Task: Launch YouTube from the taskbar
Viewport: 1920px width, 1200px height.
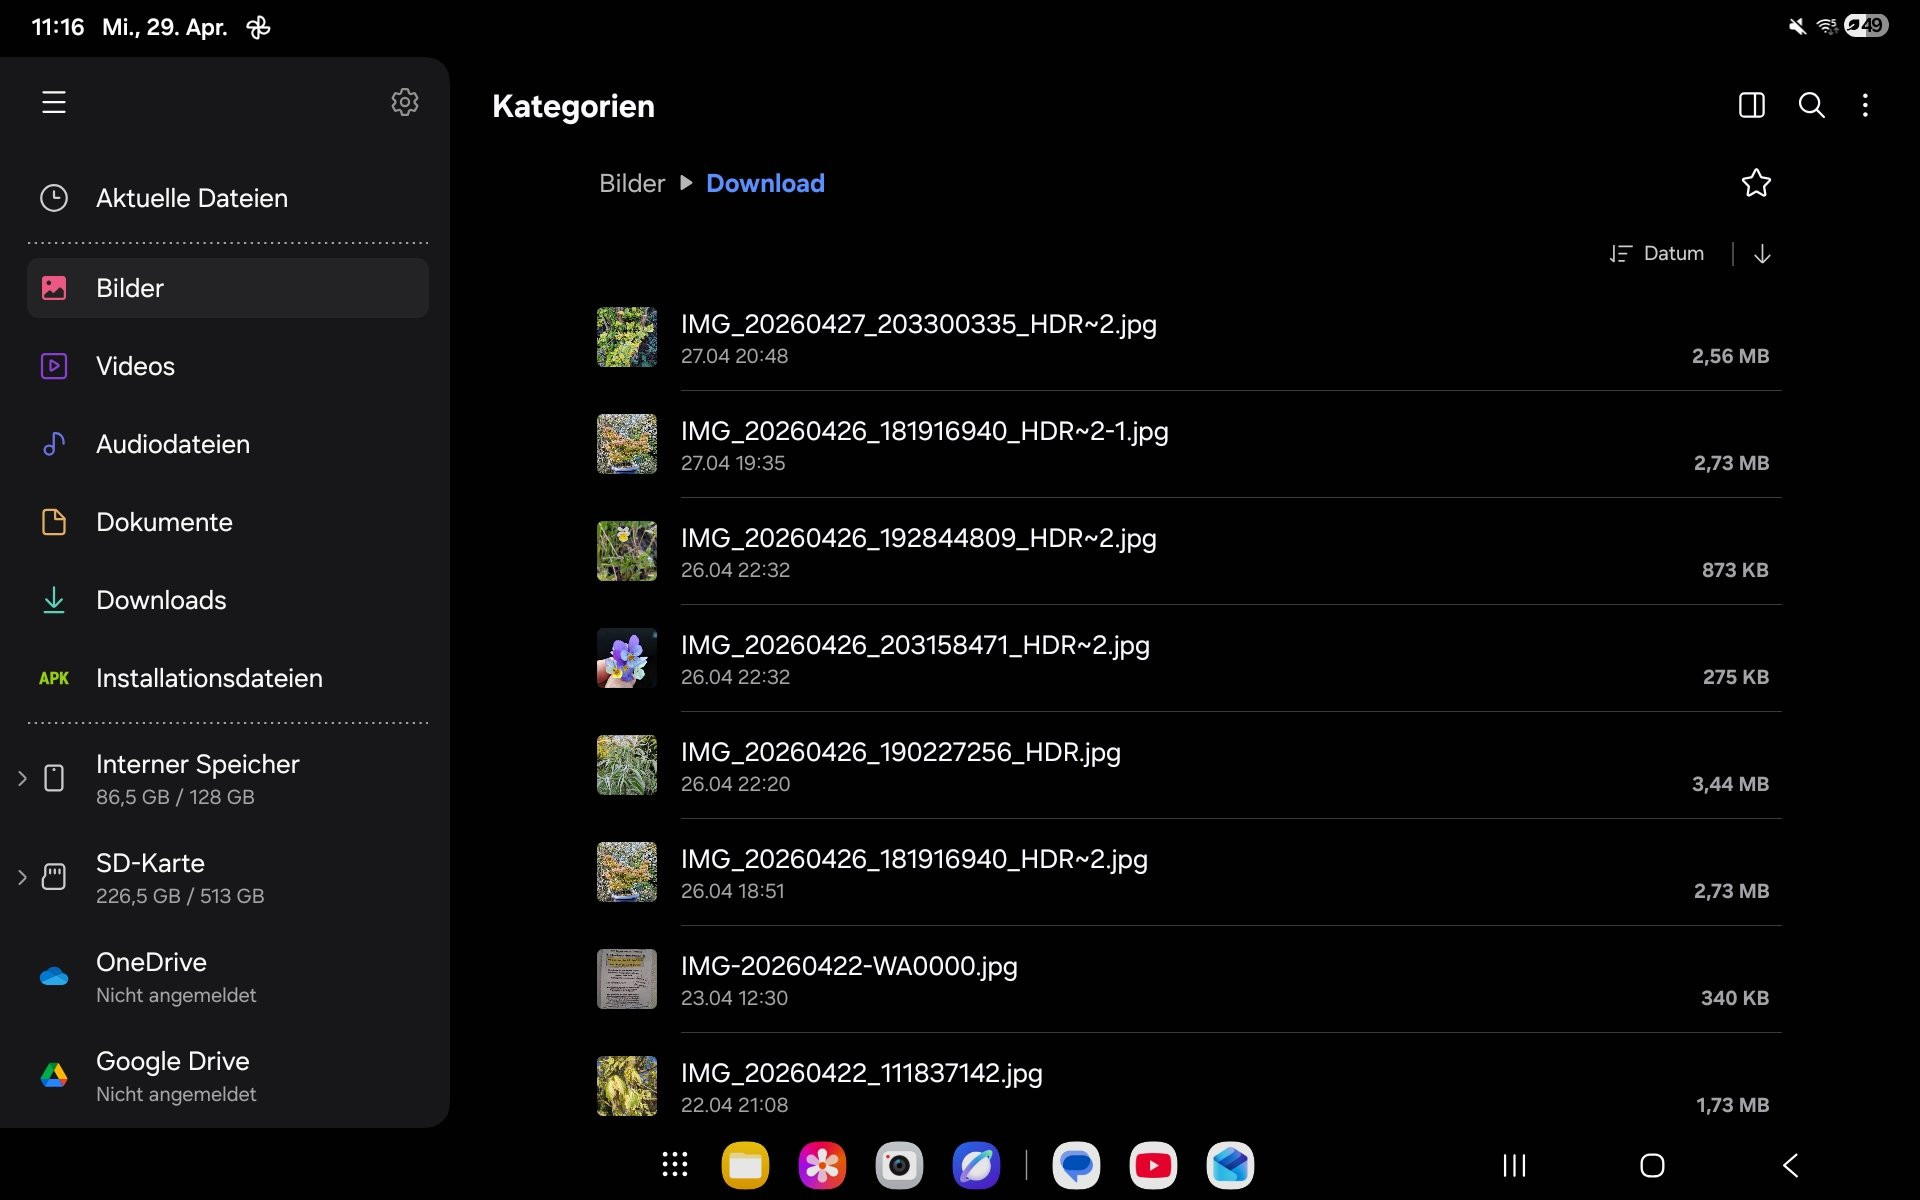Action: (1153, 1165)
